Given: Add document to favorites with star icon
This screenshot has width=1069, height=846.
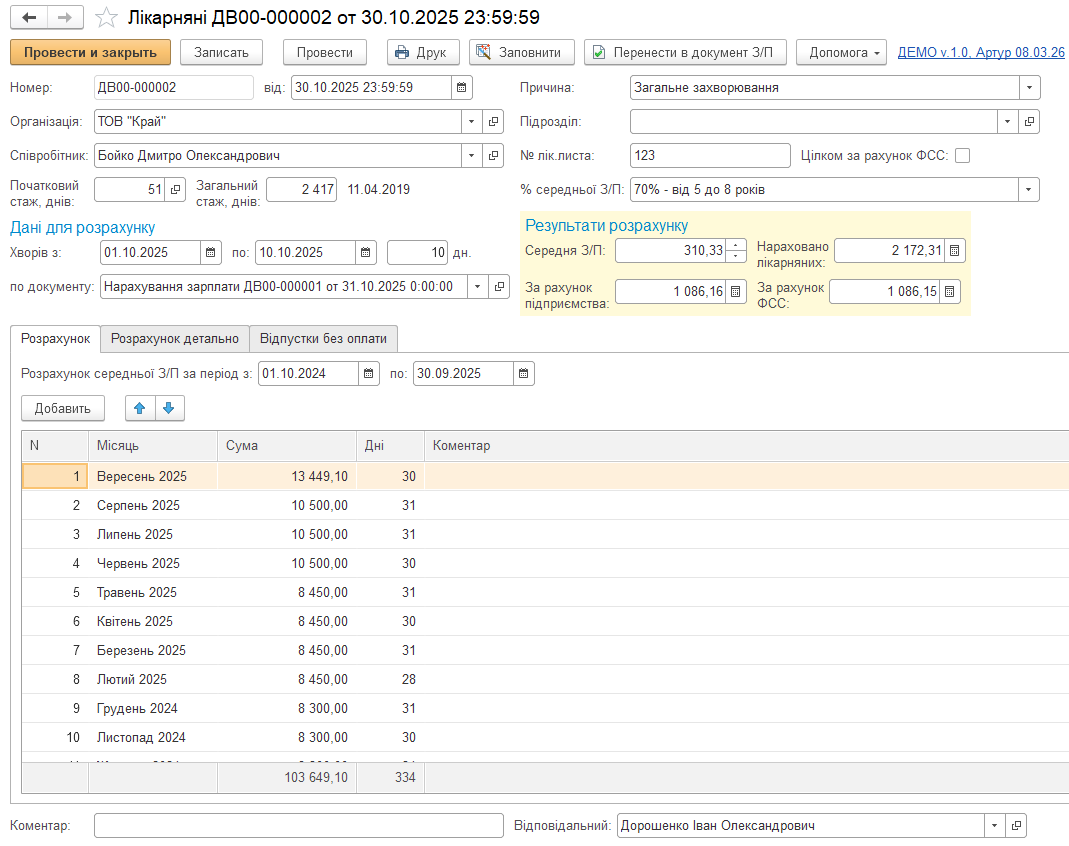Looking at the screenshot, I should coord(106,18).
